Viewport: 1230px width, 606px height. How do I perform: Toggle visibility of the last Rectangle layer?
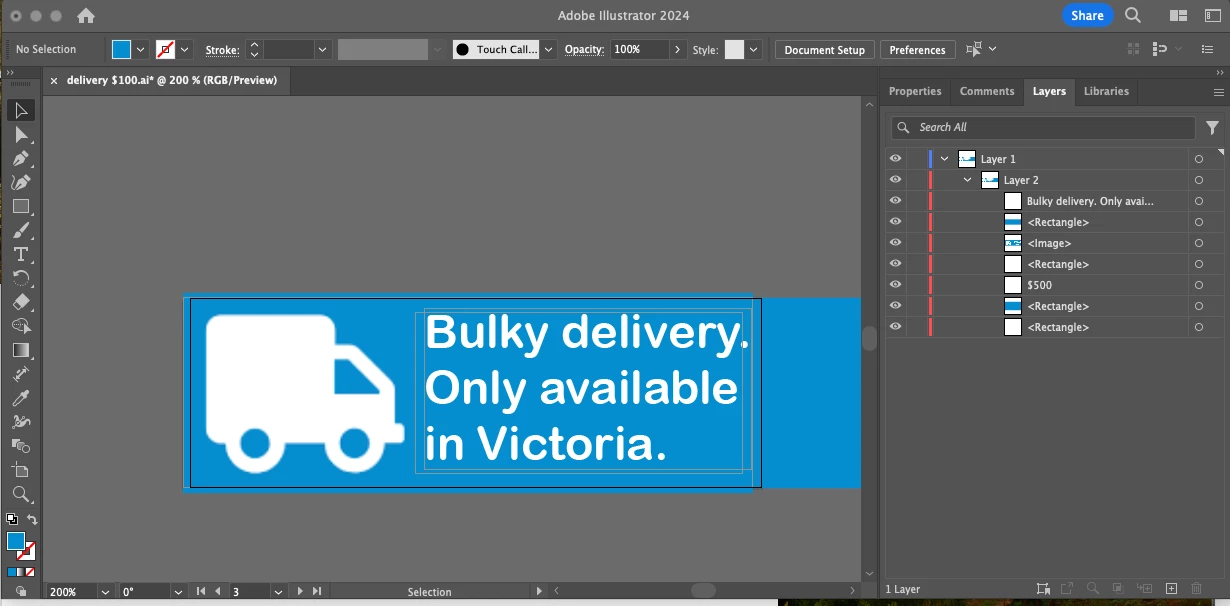pos(895,327)
